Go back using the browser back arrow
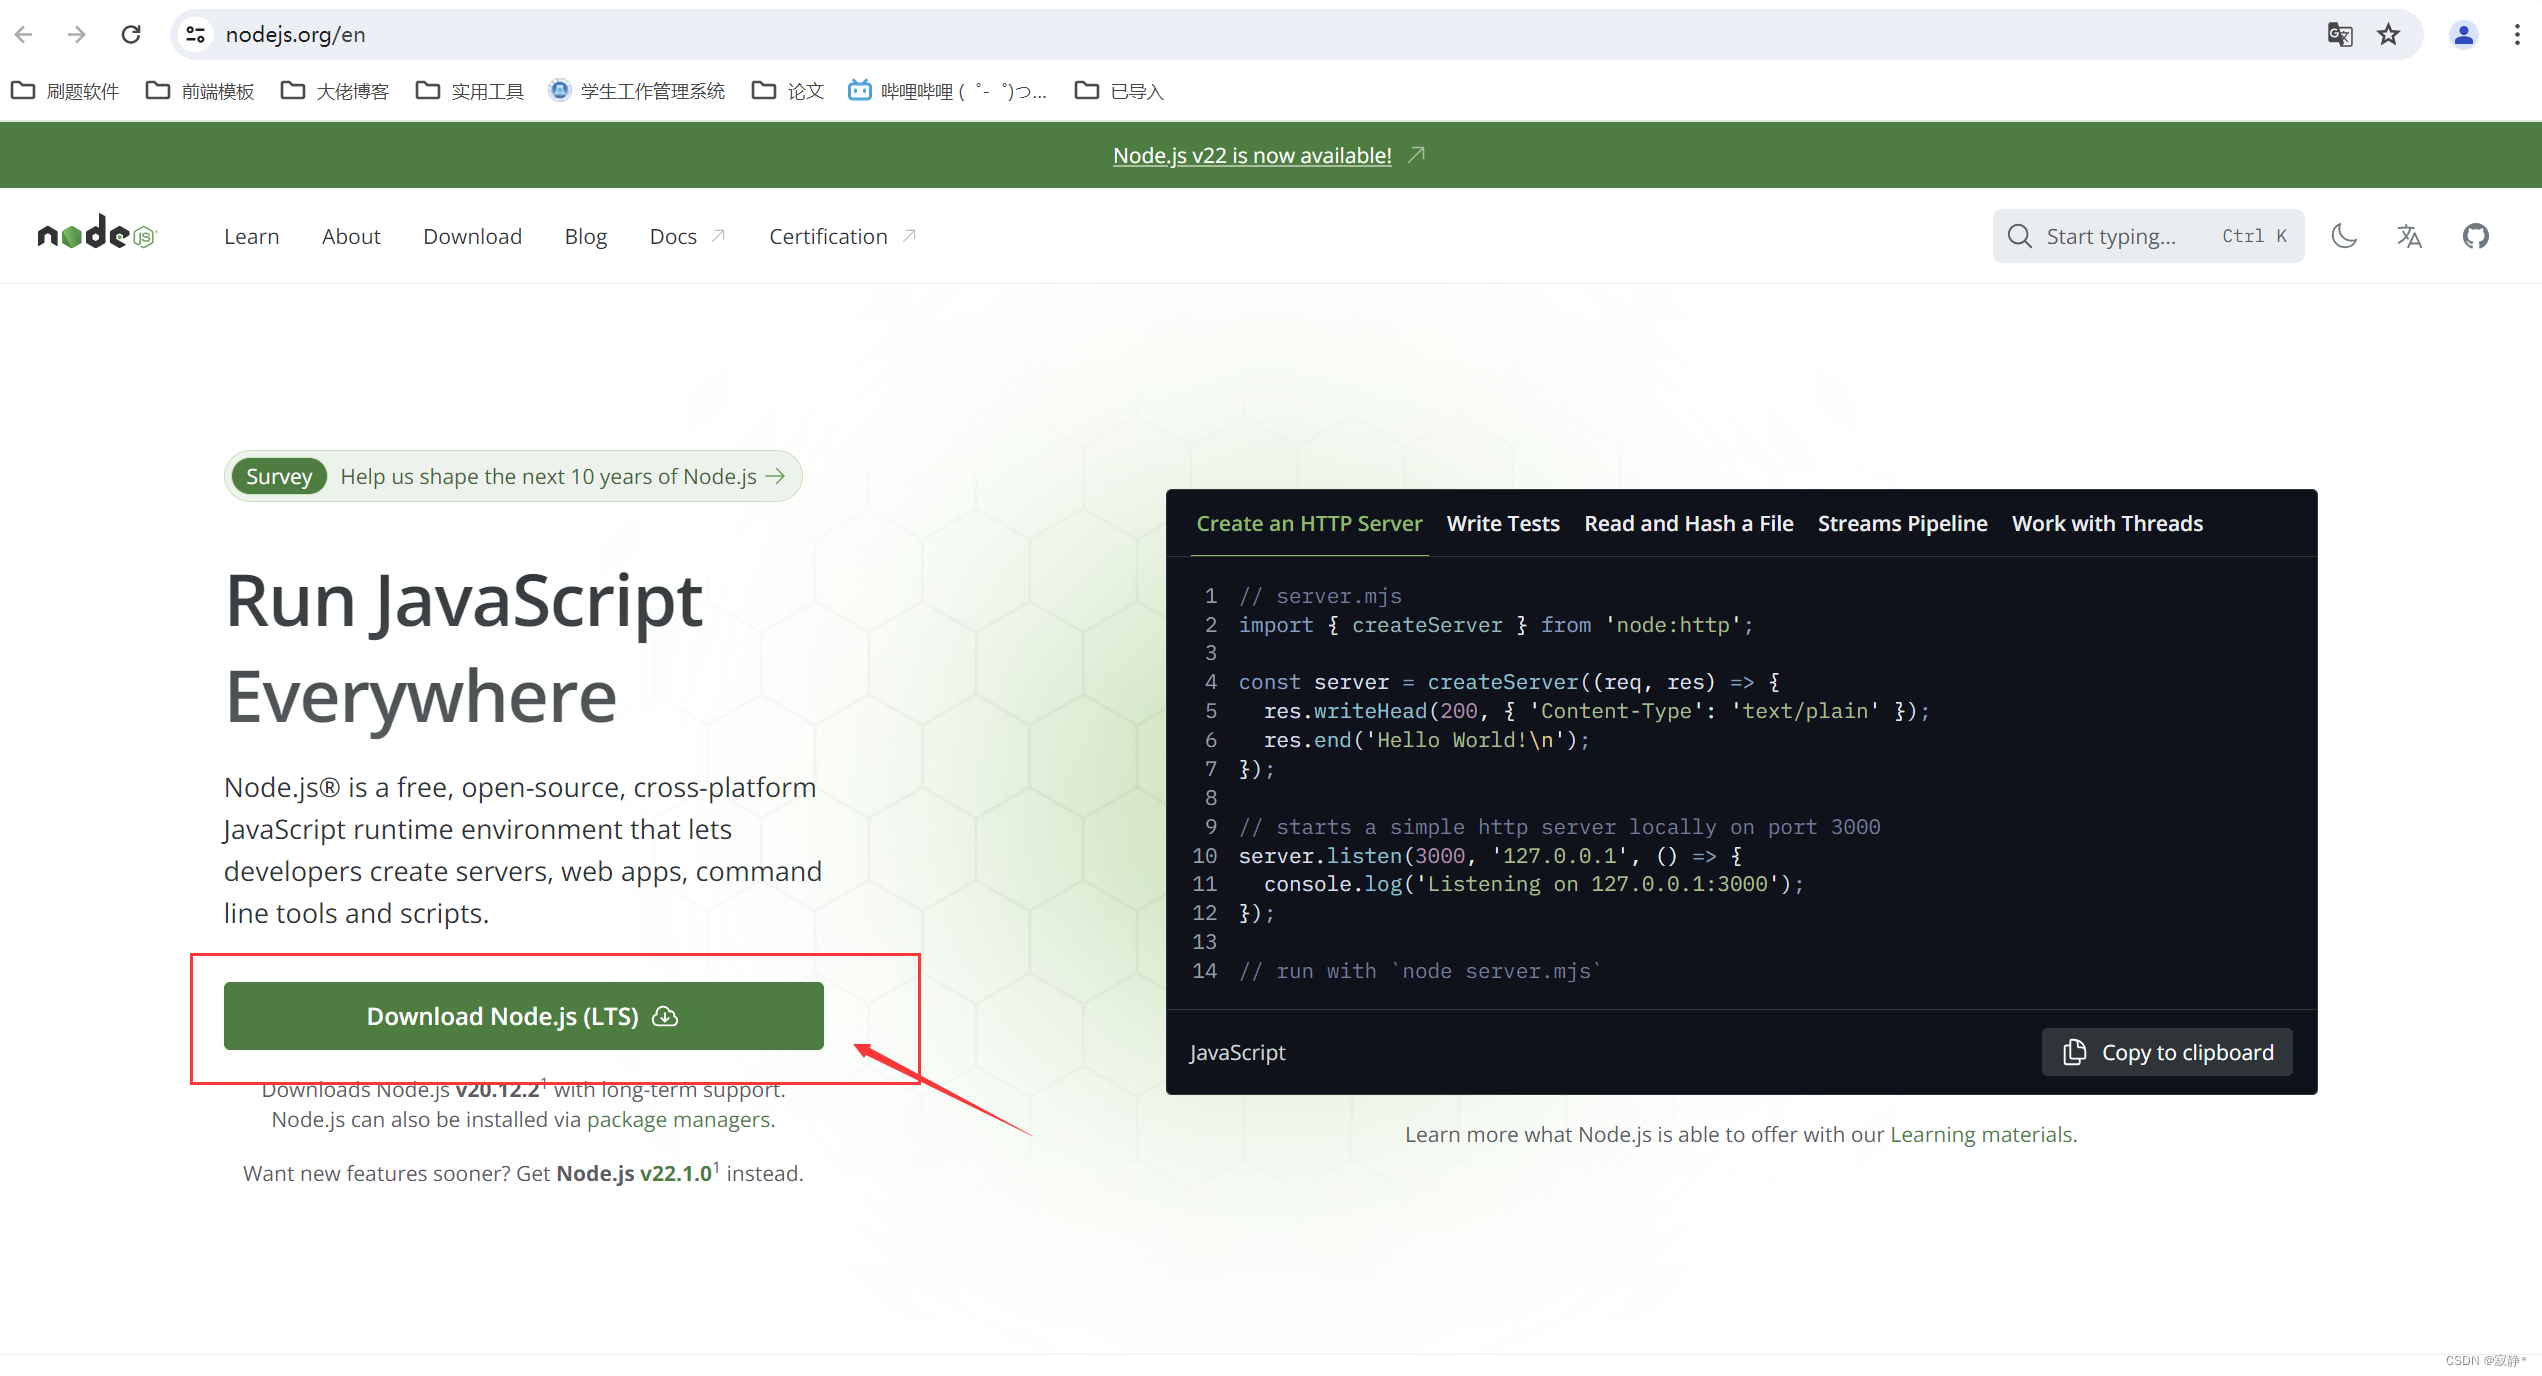Image resolution: width=2542 pixels, height=1376 pixels. pos(24,34)
